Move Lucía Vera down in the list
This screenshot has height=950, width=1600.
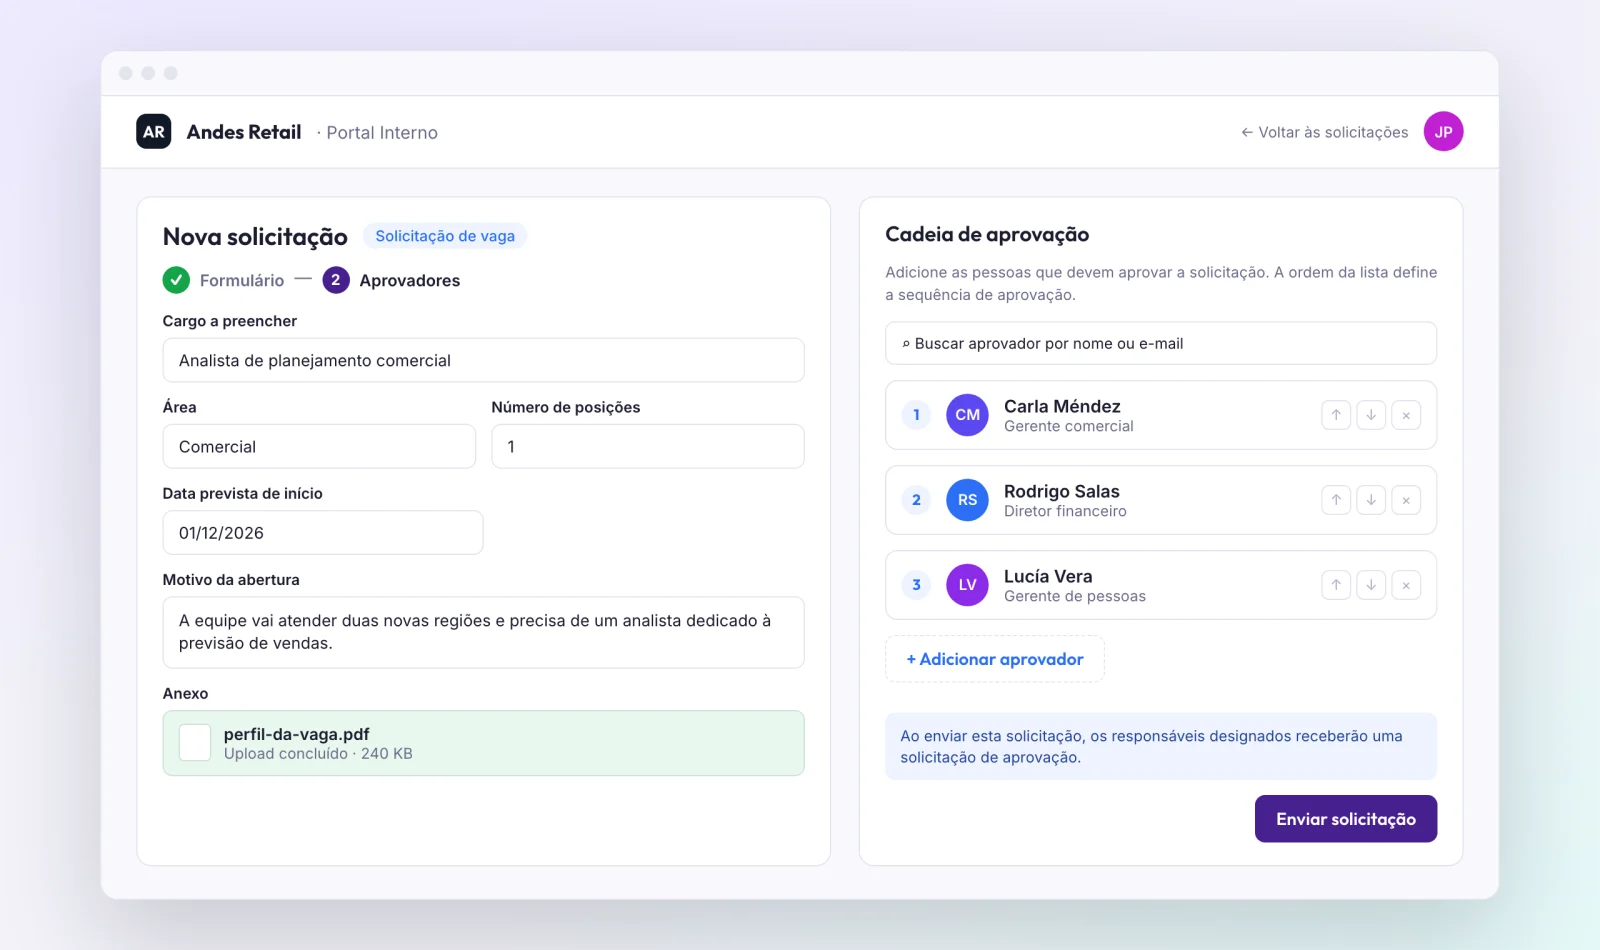1371,585
